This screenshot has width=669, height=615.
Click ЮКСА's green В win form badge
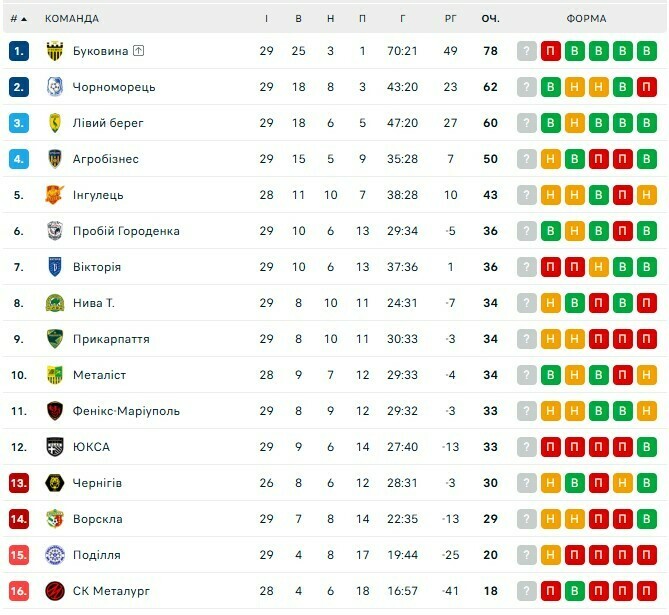647,447
